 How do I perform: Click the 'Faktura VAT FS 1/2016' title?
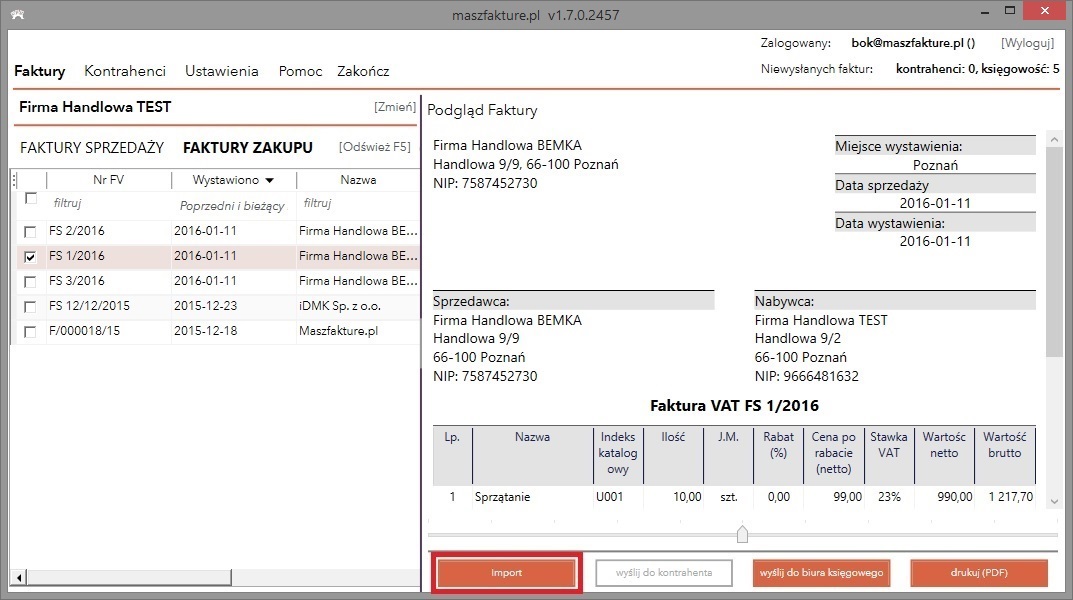(734, 406)
